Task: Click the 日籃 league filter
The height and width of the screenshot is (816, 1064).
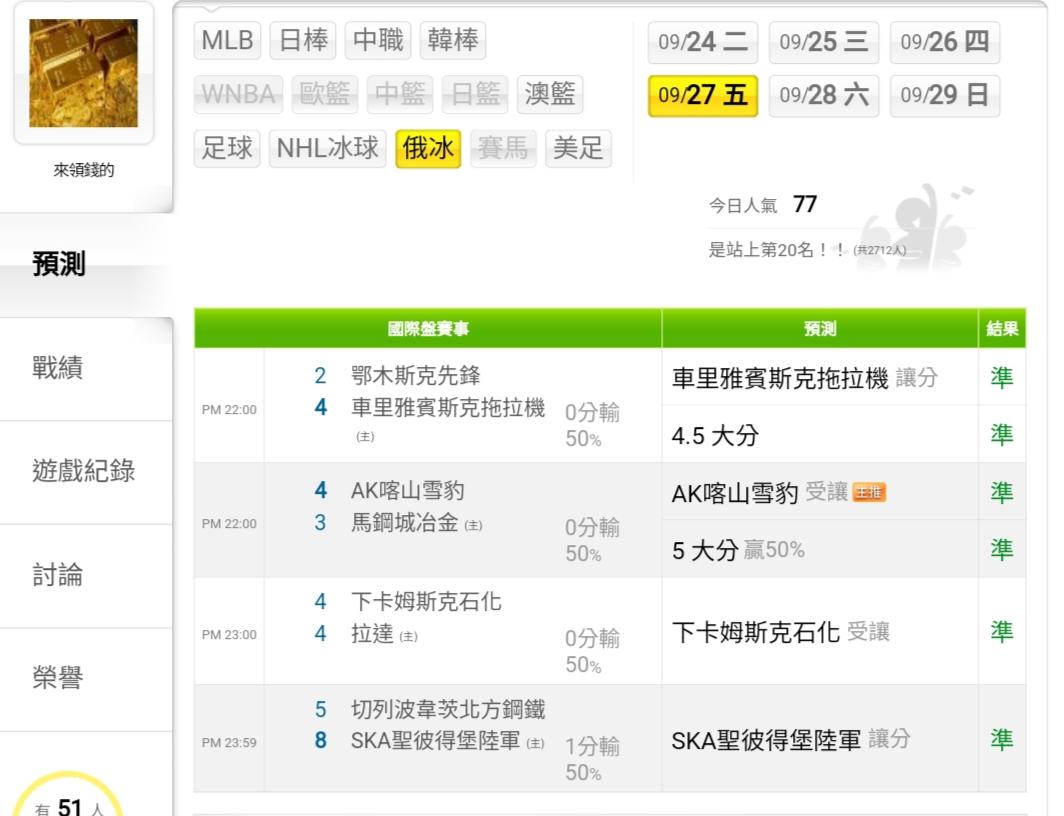Action: click(475, 94)
